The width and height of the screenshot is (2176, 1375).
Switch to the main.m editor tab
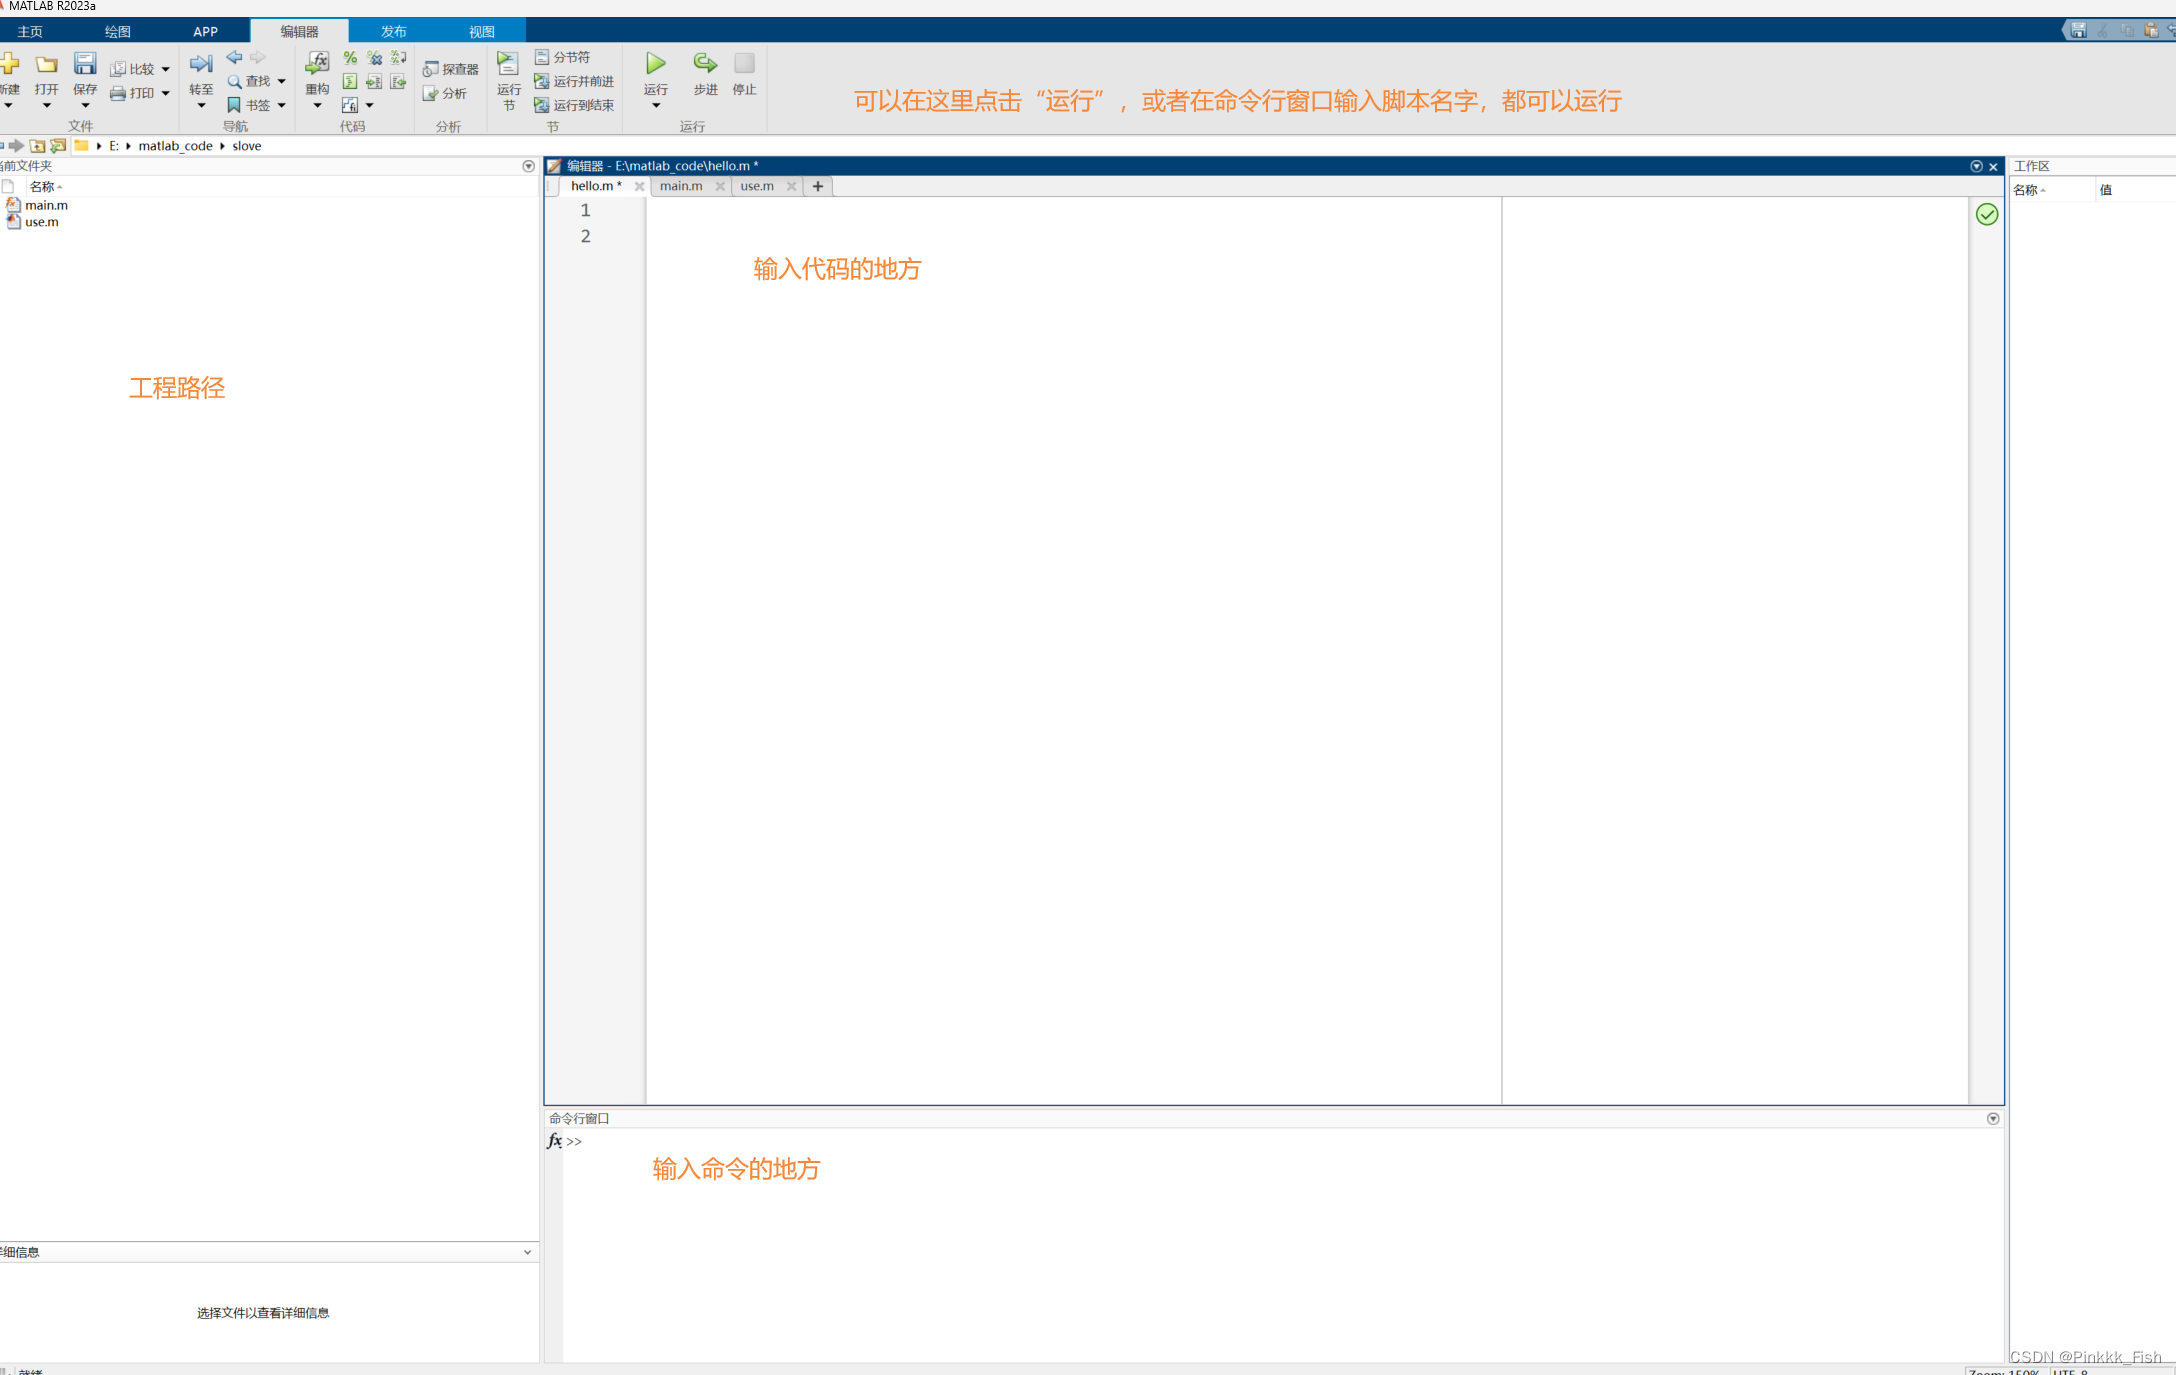[681, 186]
